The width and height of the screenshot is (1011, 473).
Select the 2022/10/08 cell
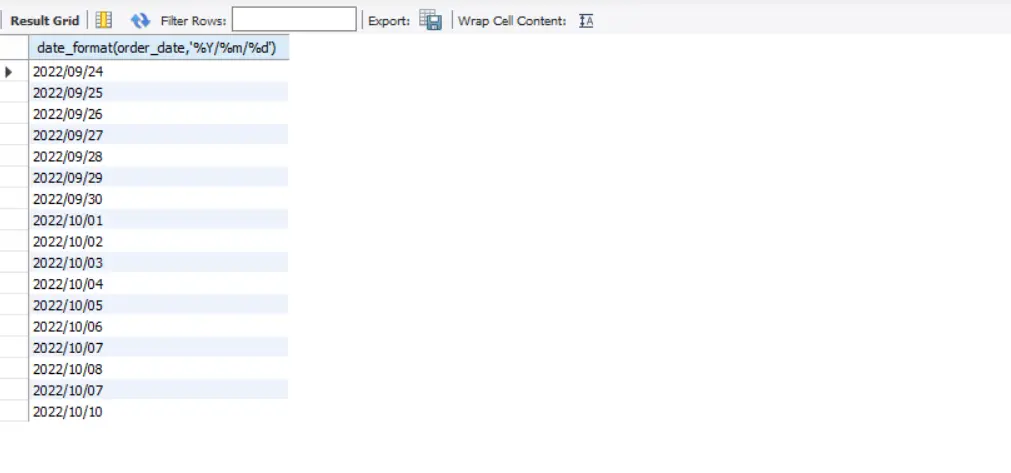pyautogui.click(x=68, y=369)
